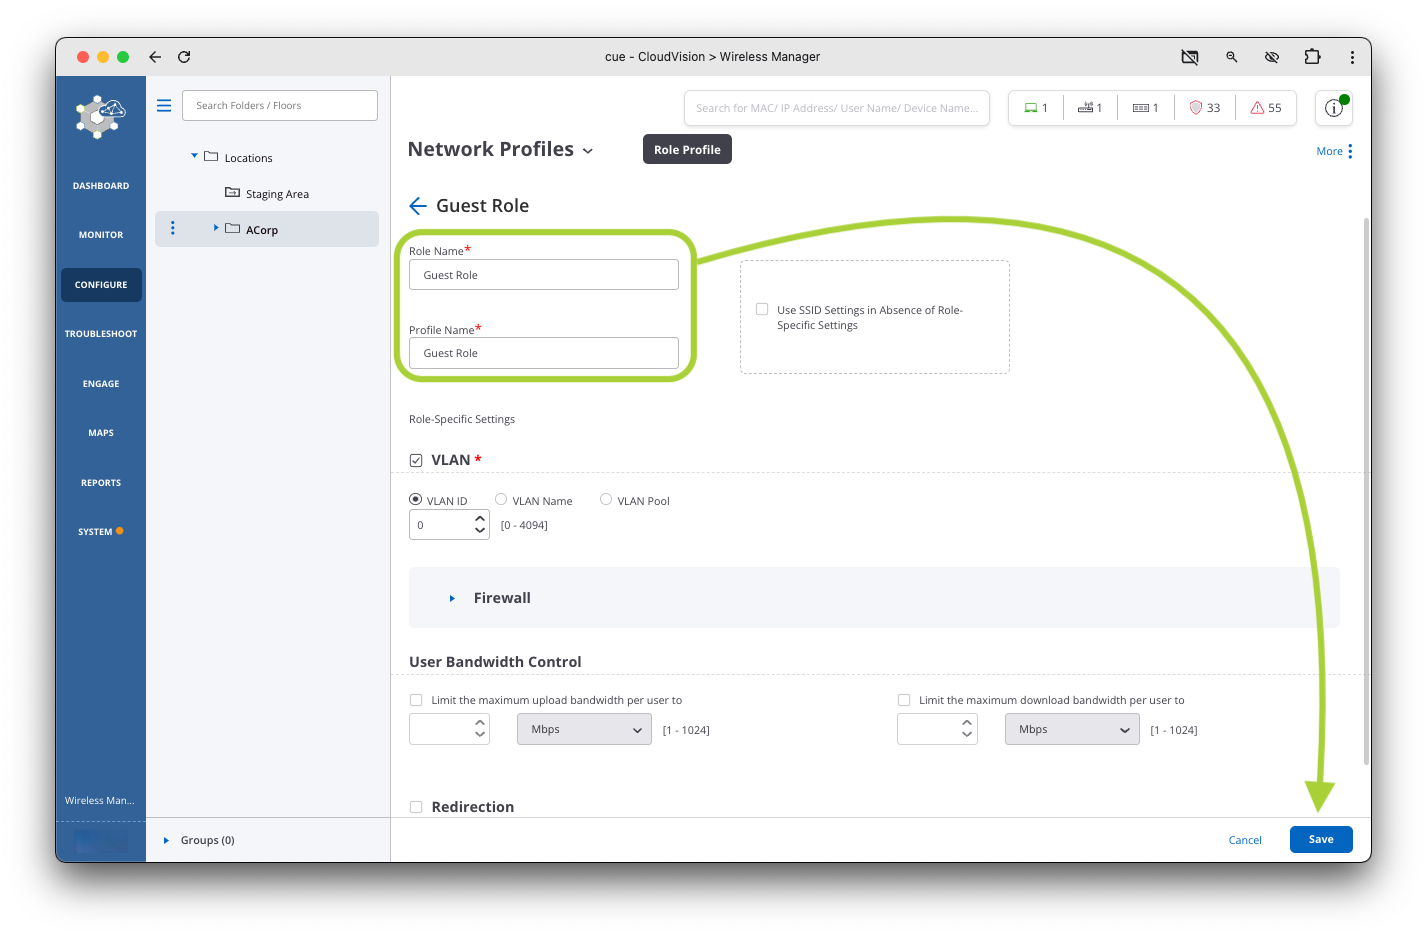Expand the Firewall section

pos(452,598)
